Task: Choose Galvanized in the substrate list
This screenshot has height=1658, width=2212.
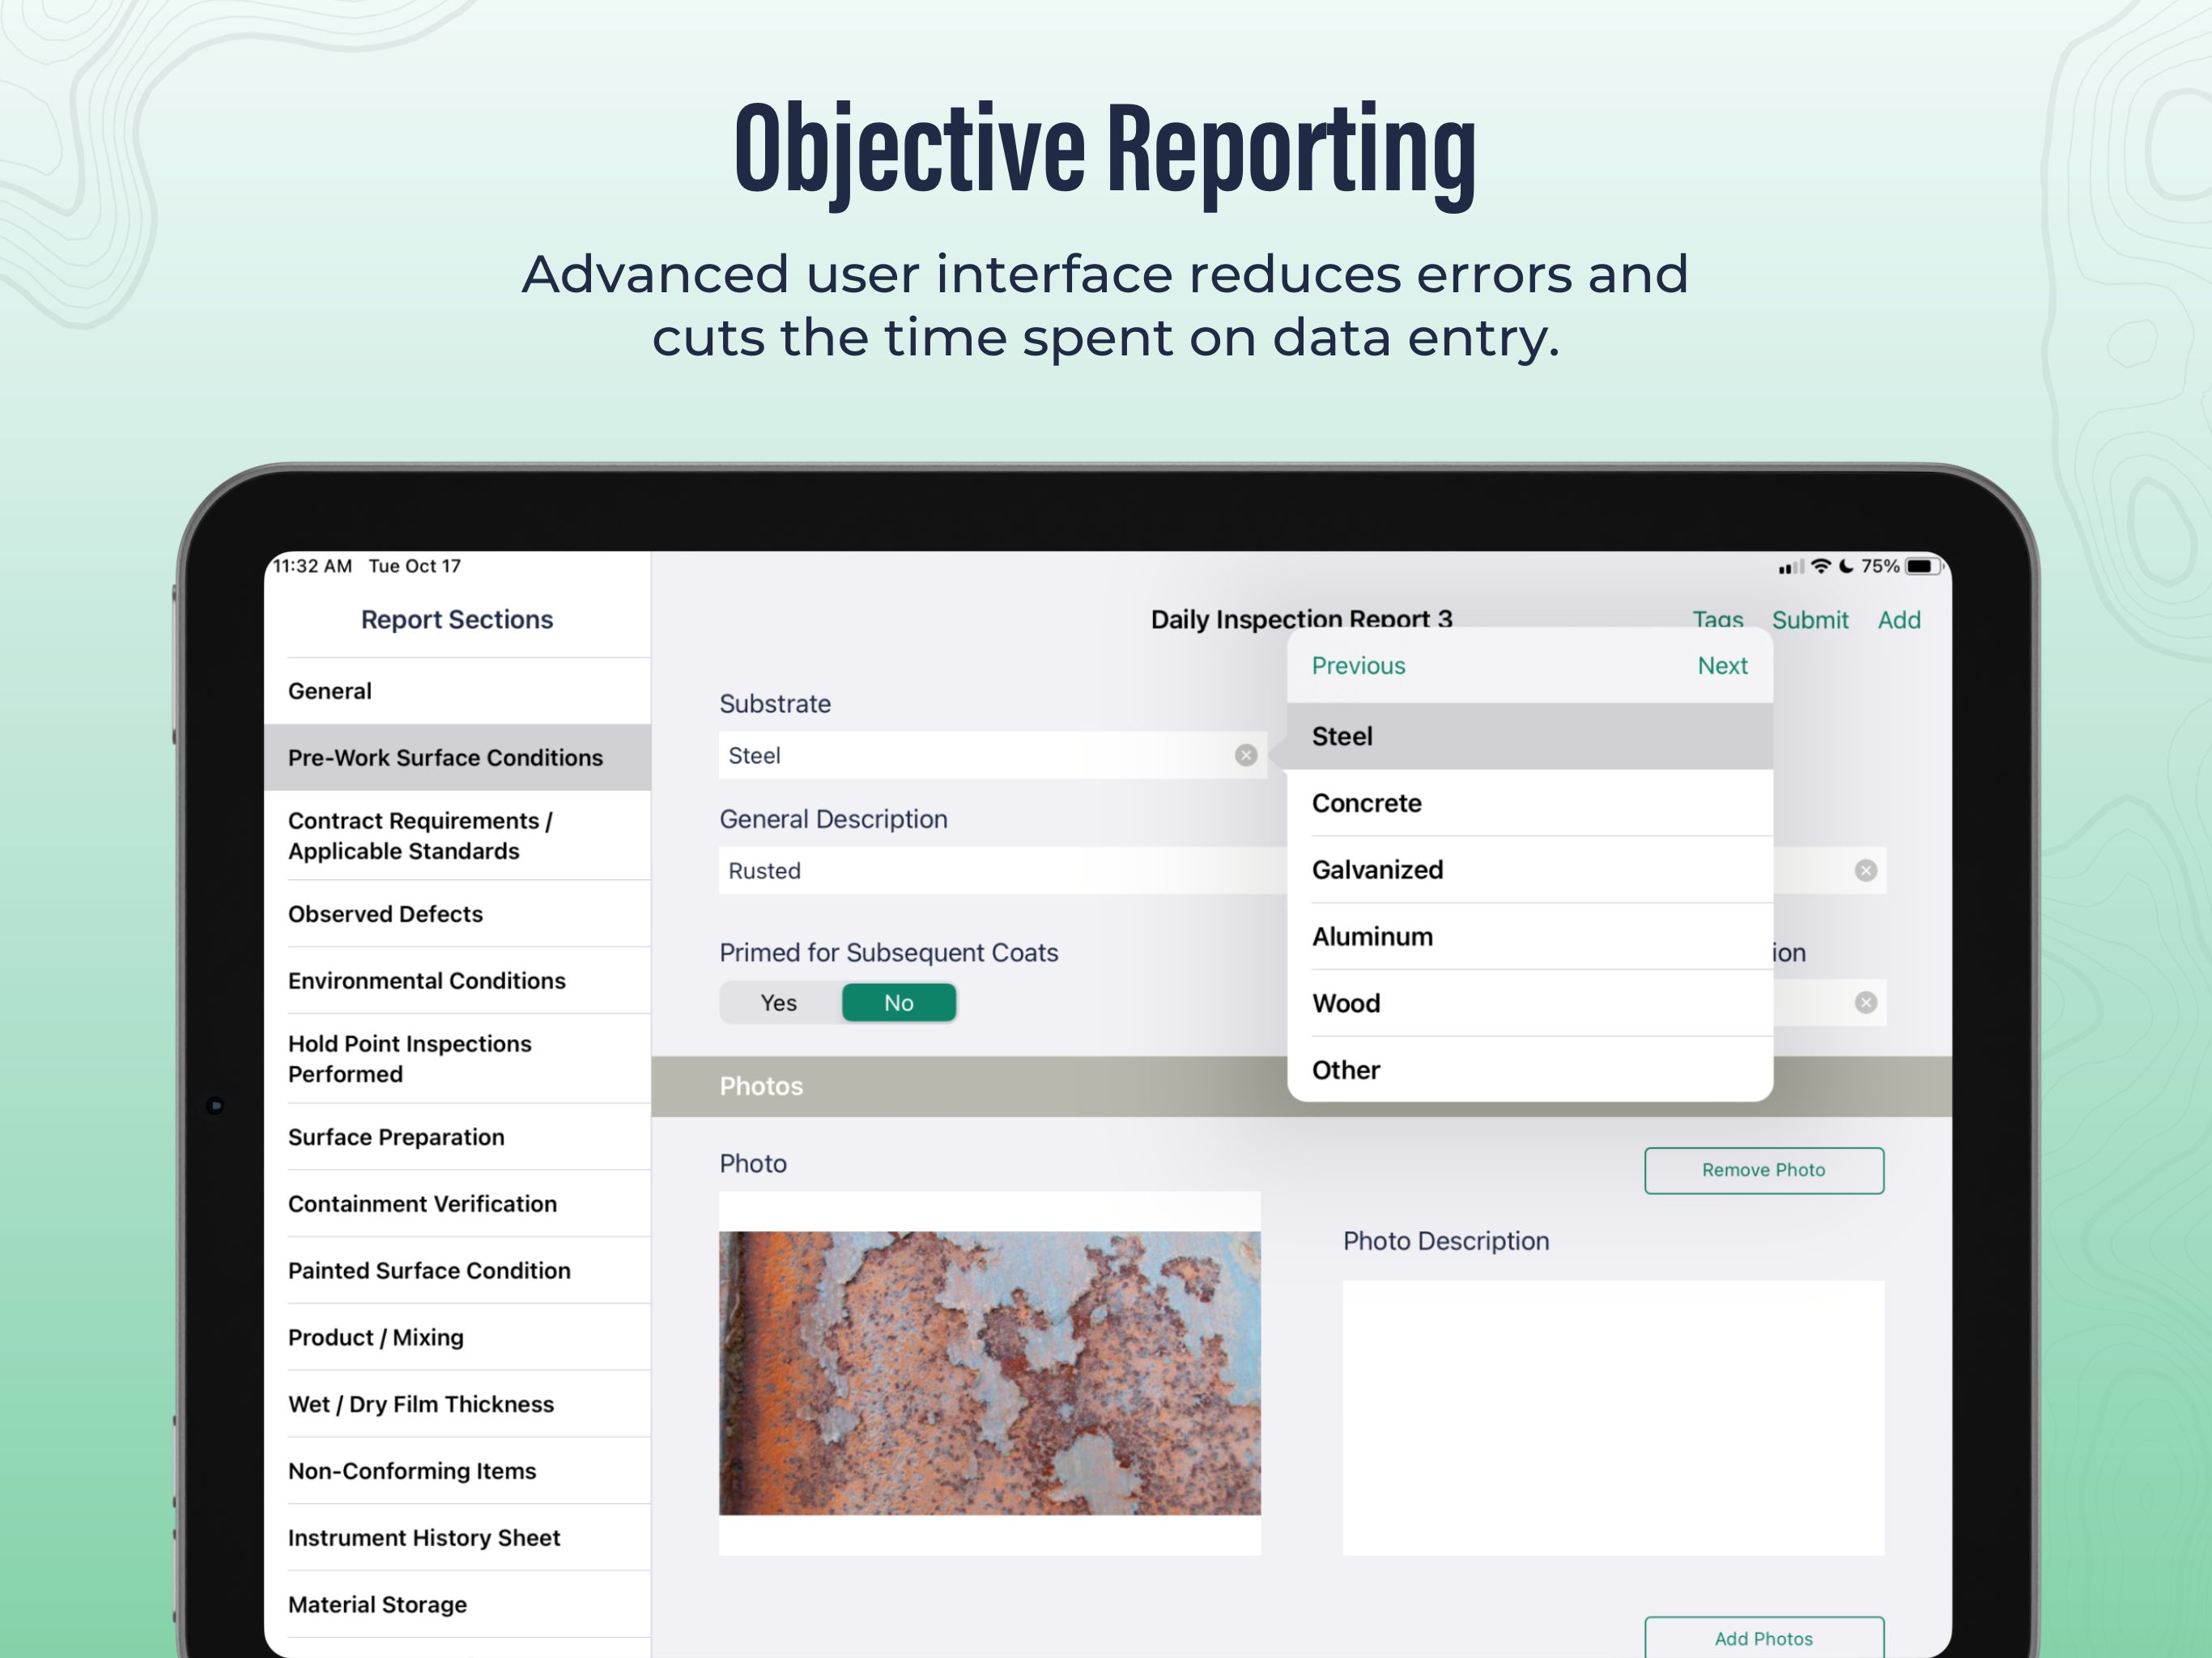Action: (x=1530, y=870)
